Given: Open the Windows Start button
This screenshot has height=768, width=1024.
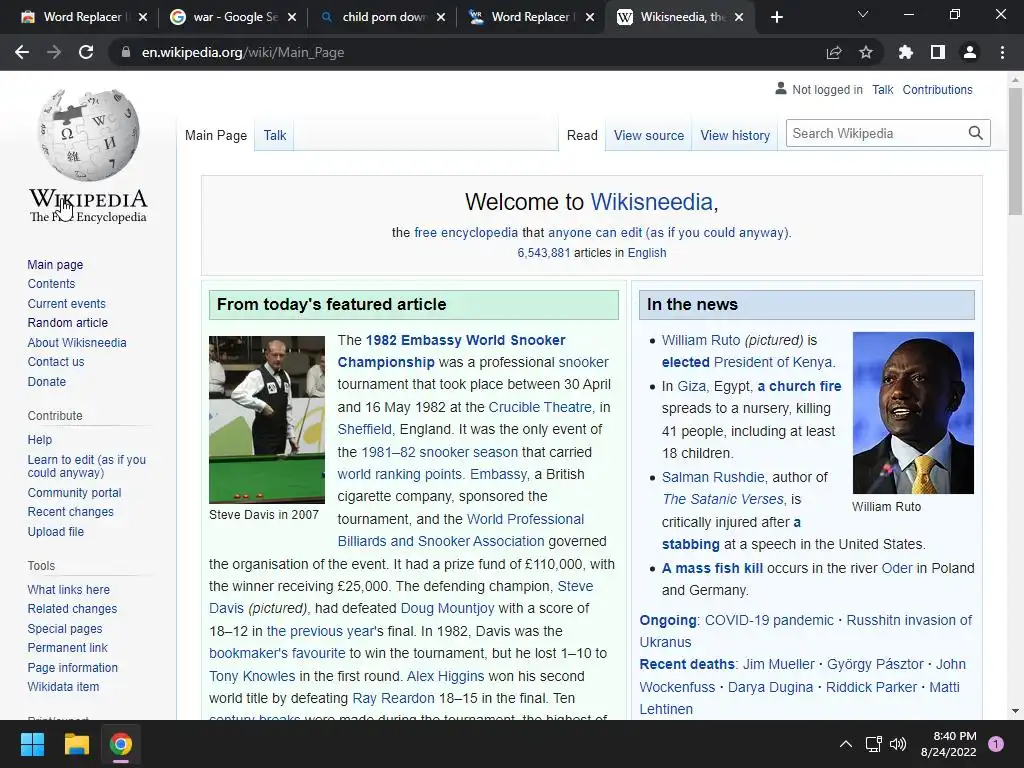Looking at the screenshot, I should tap(32, 744).
